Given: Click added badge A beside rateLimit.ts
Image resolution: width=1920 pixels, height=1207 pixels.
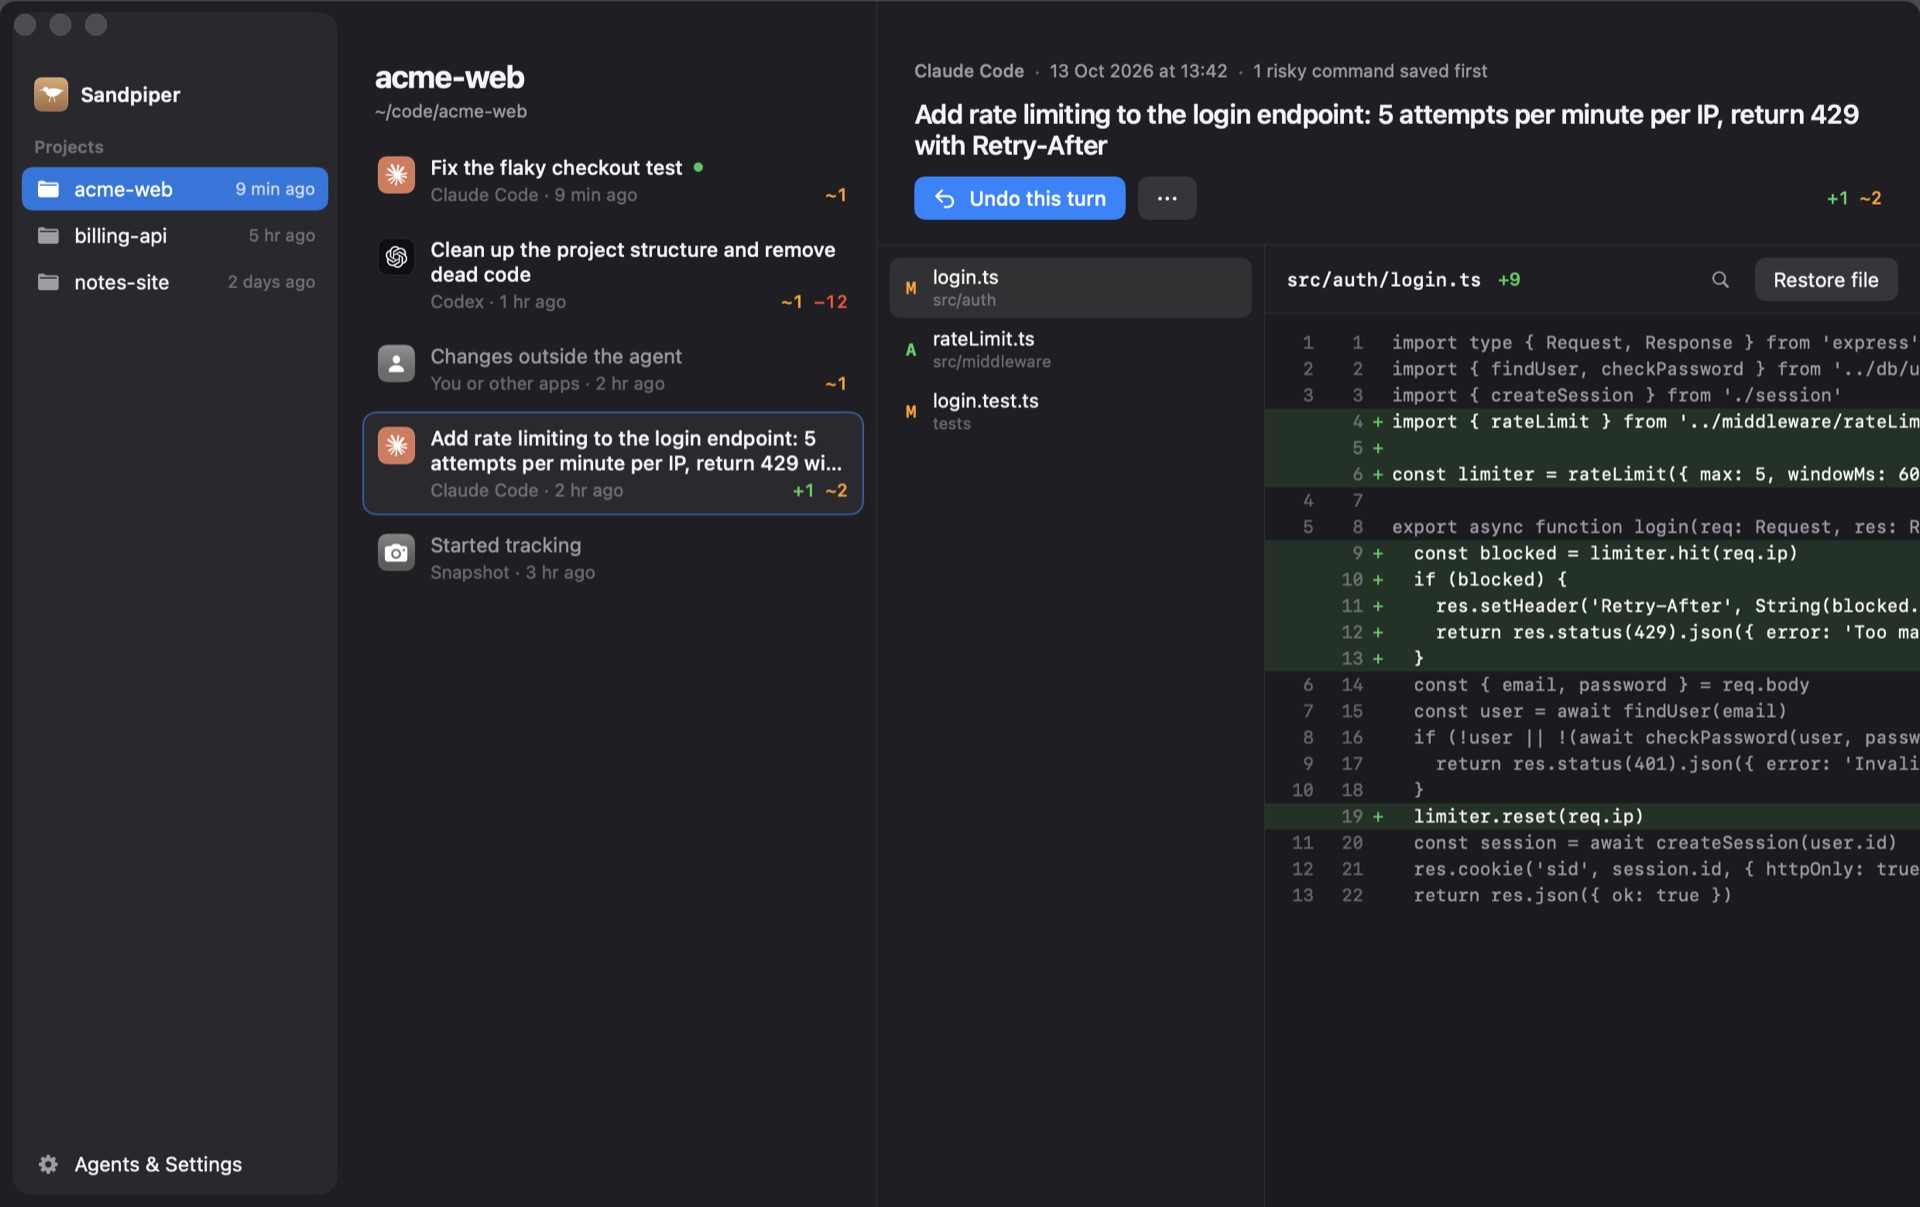Looking at the screenshot, I should click(x=911, y=350).
